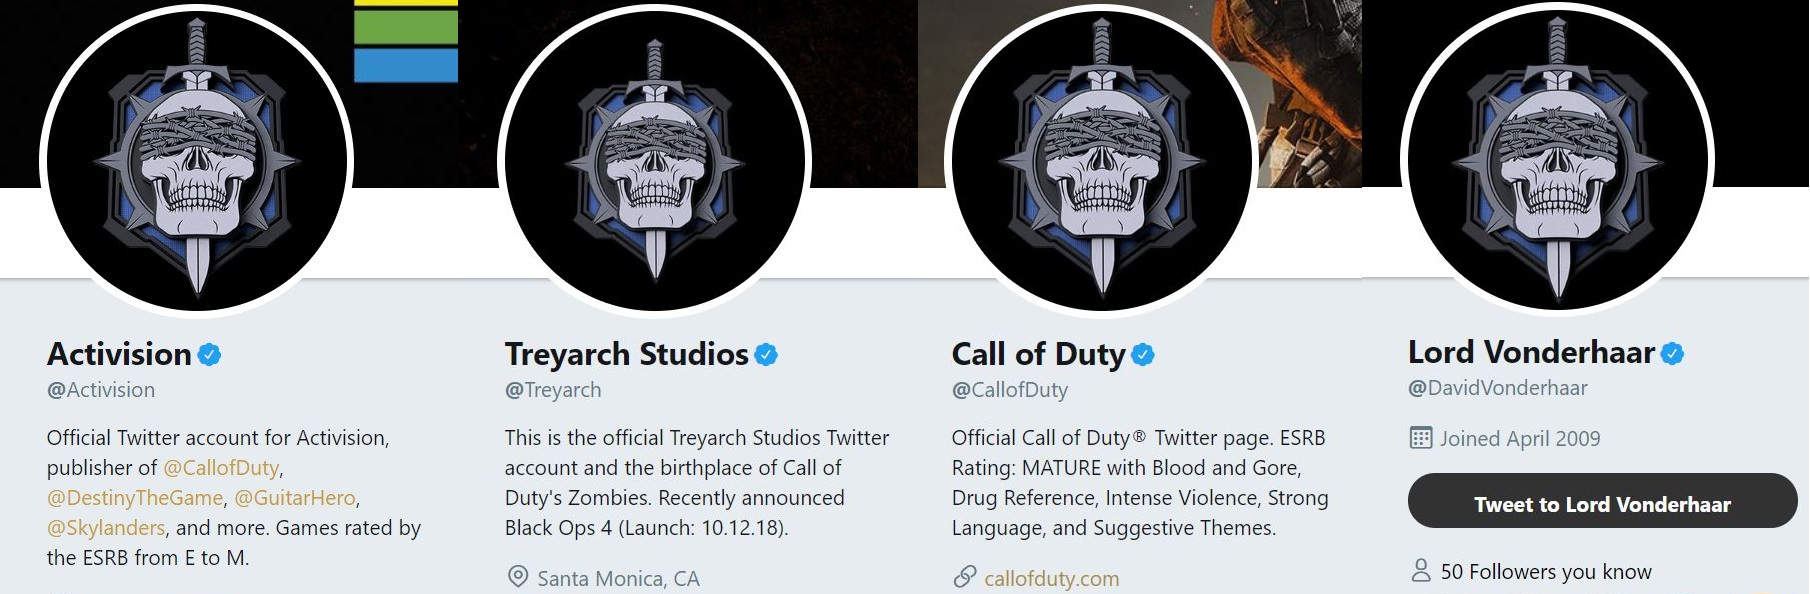
Task: View the Call of Duty profile avatar
Action: tap(1101, 162)
